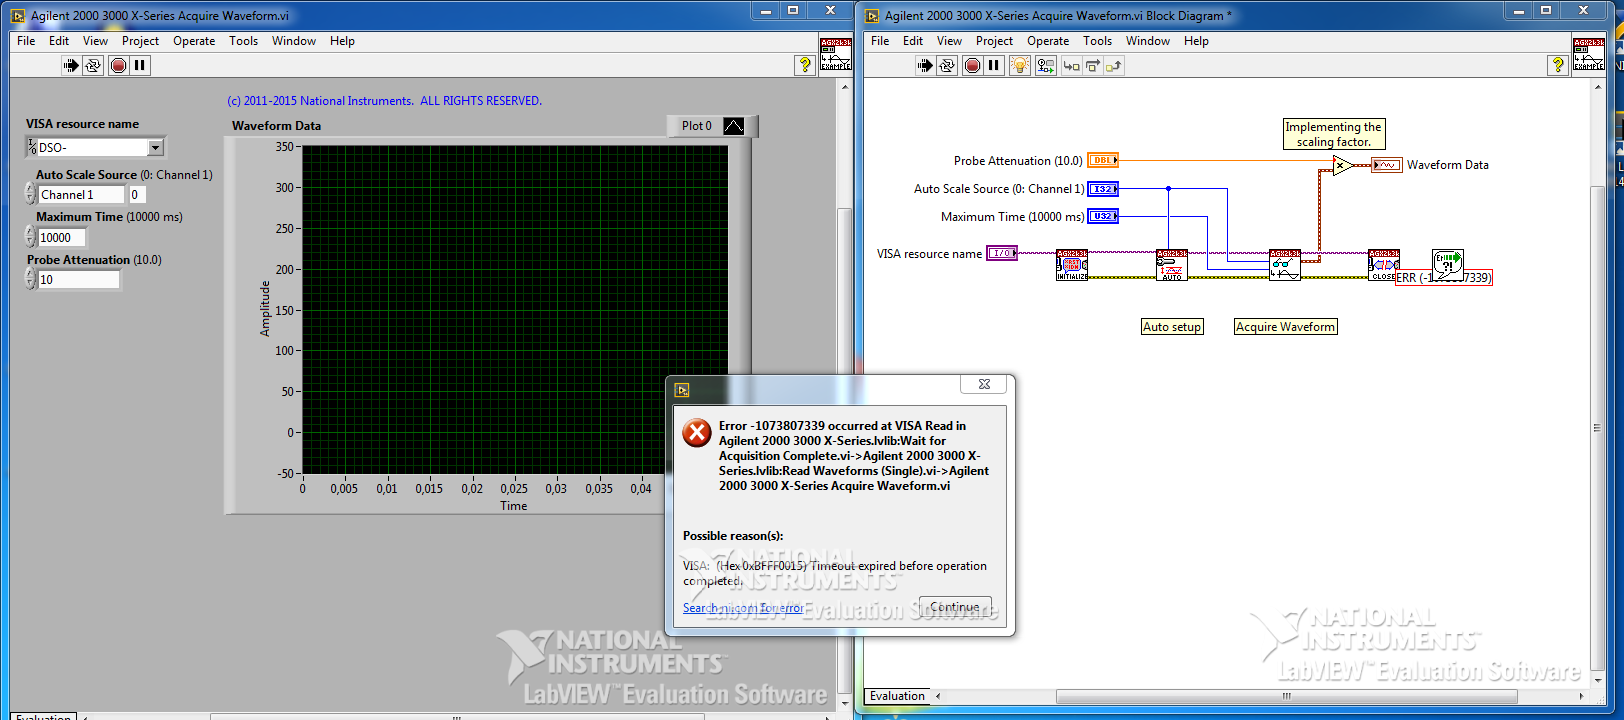Select the Probe Attenuation DBL terminal
This screenshot has width=1624, height=720.
tap(1103, 160)
